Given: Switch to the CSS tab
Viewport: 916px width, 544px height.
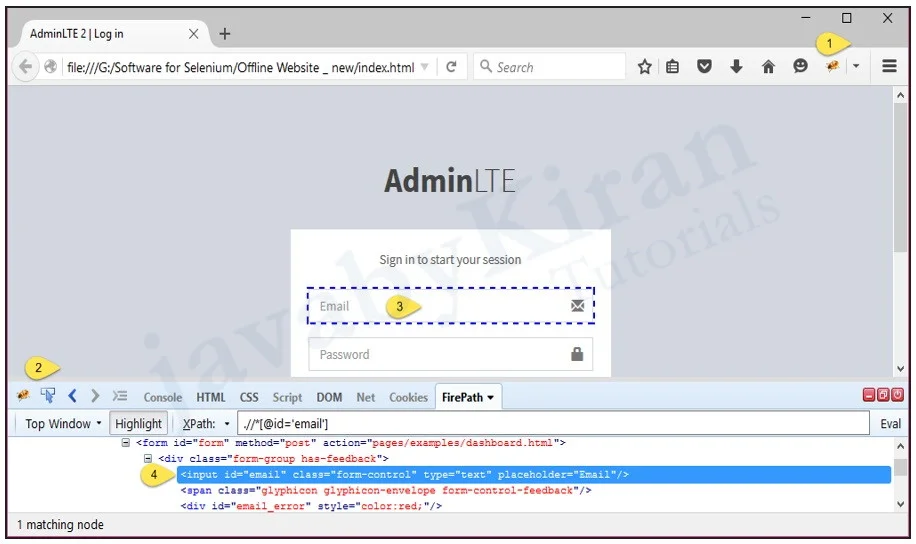Looking at the screenshot, I should [249, 397].
